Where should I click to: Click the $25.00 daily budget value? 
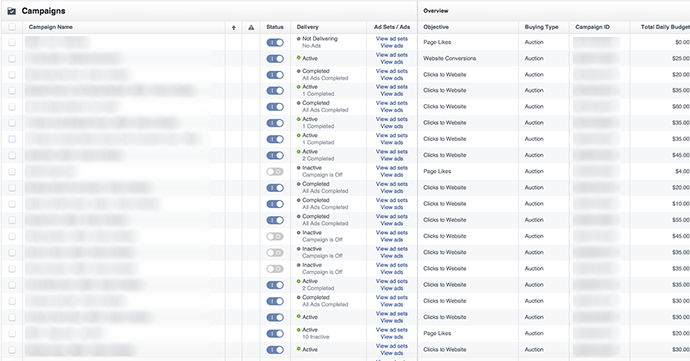coord(681,59)
